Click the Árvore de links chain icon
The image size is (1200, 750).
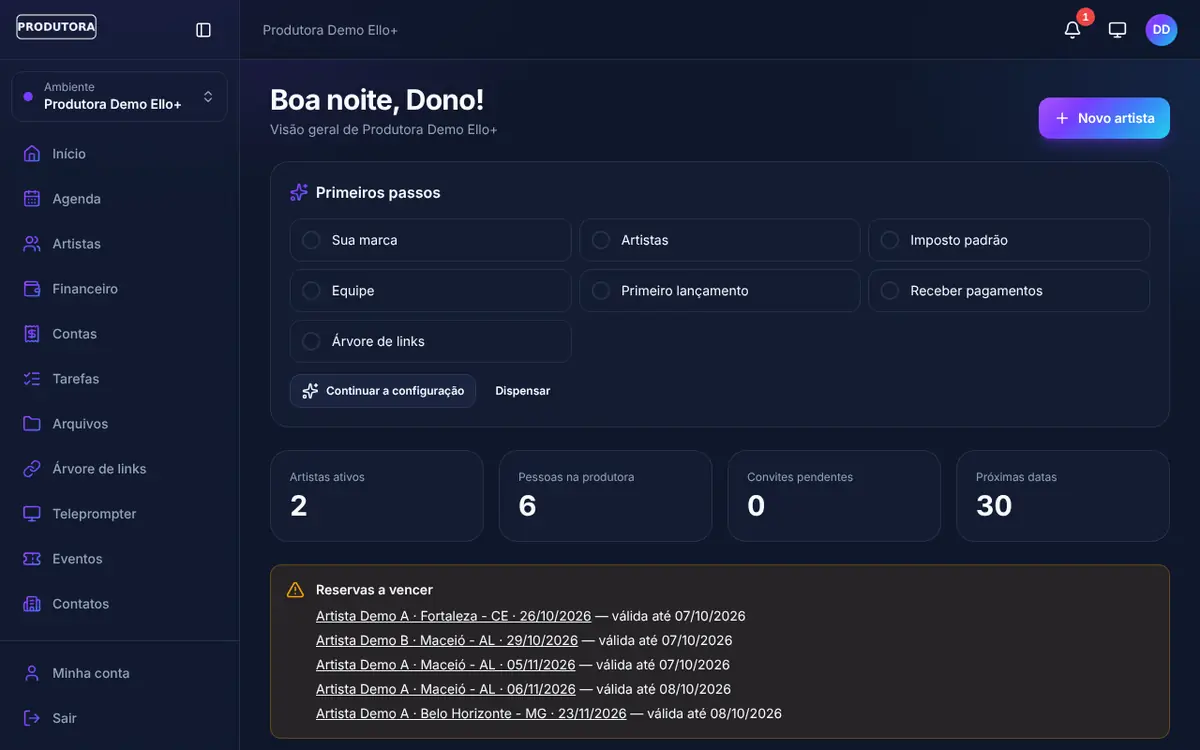click(x=32, y=469)
